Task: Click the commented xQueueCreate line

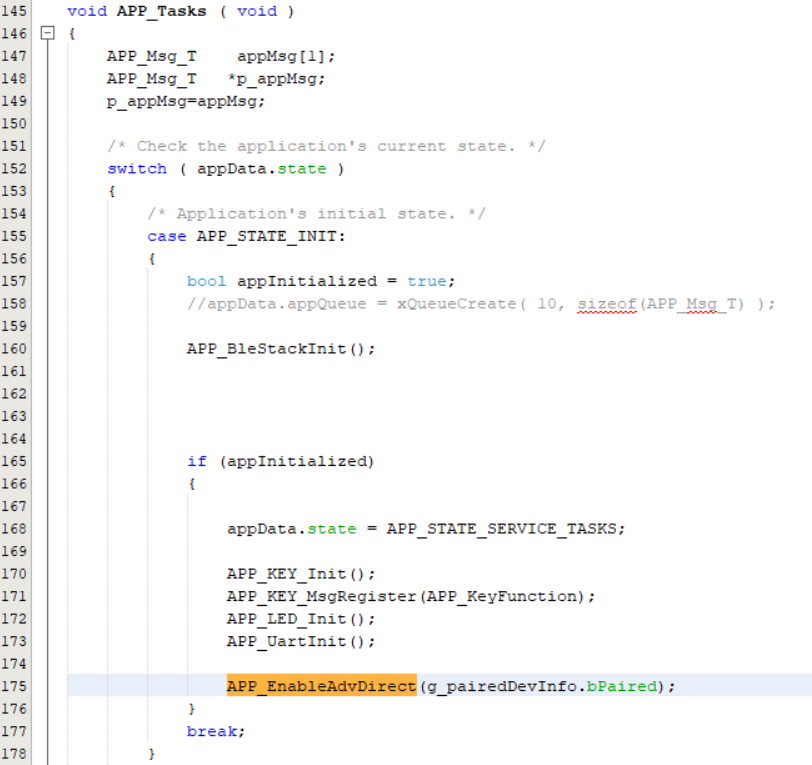Action: click(481, 304)
